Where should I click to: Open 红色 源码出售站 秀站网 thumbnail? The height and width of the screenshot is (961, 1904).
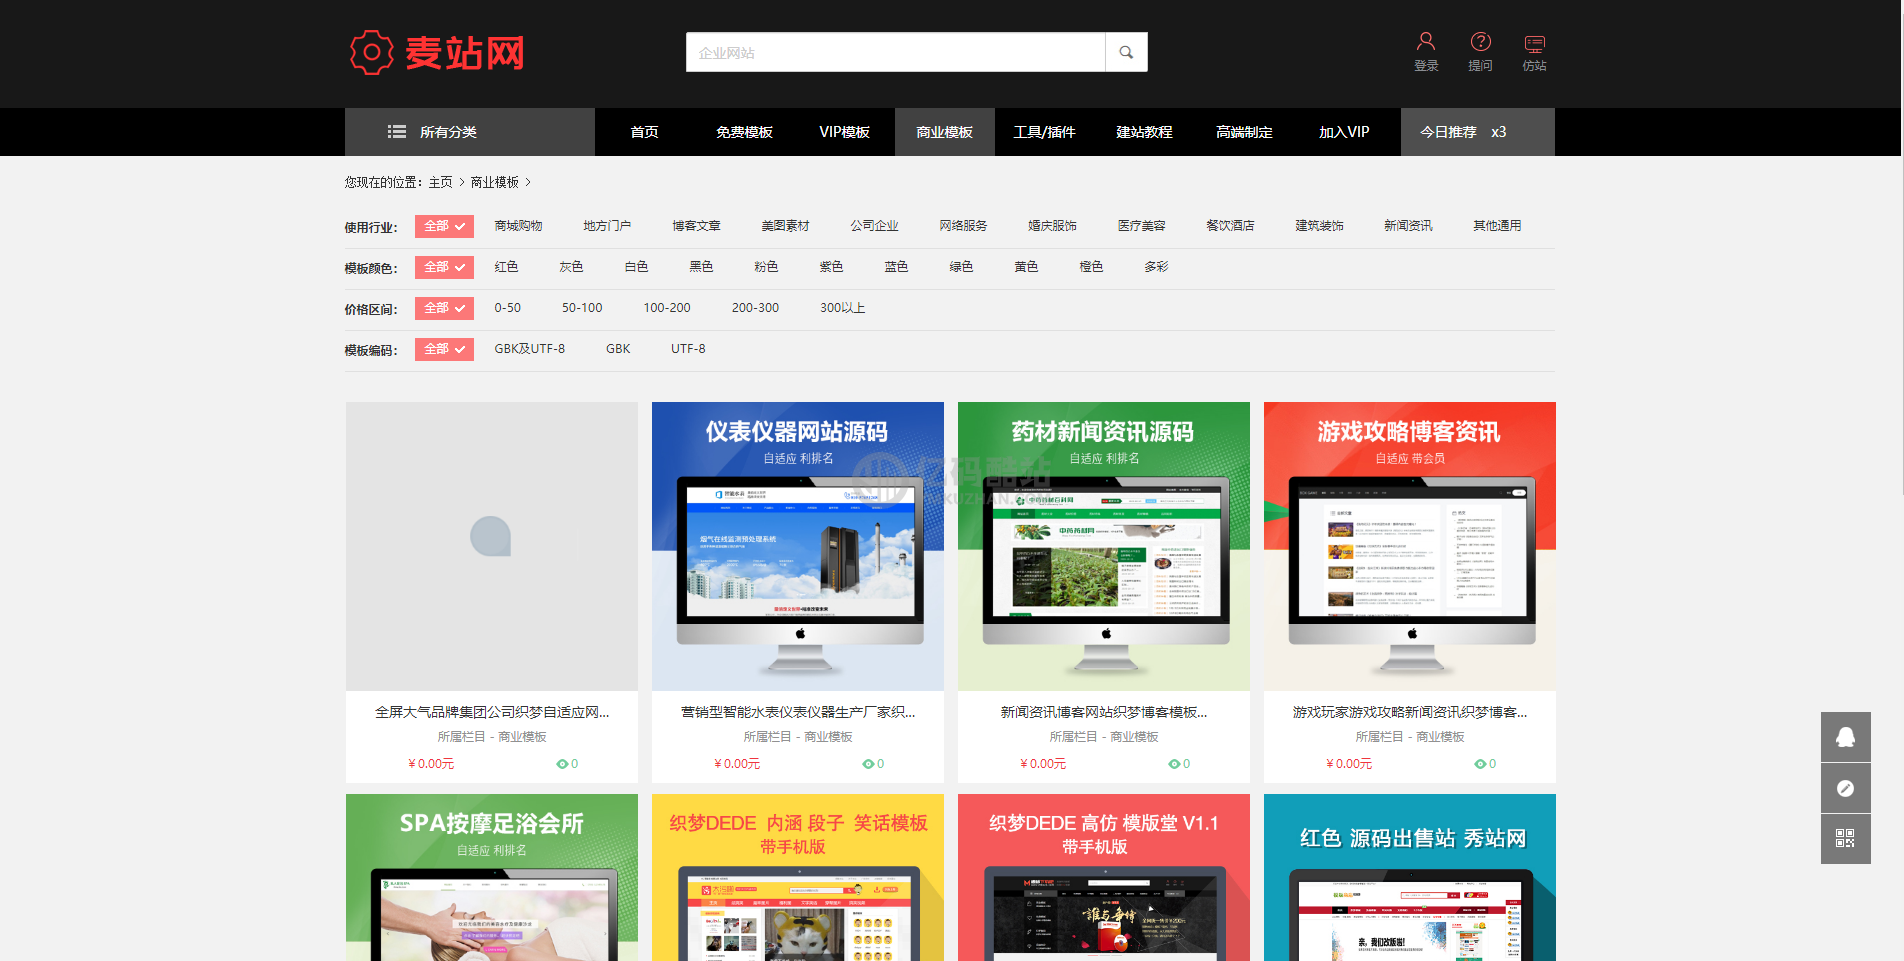point(1410,878)
